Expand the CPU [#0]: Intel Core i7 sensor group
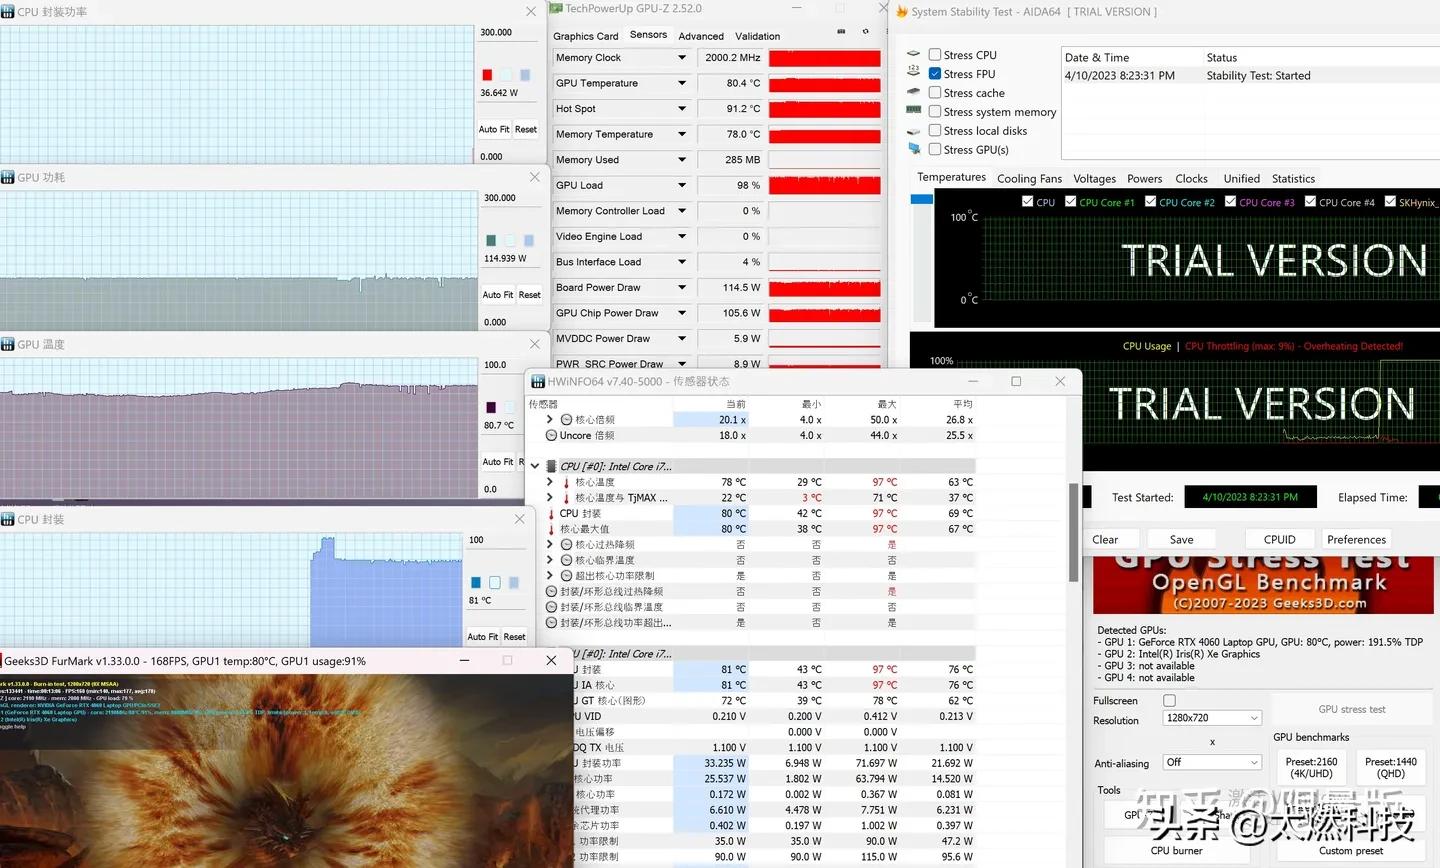The image size is (1440, 868). pos(535,466)
